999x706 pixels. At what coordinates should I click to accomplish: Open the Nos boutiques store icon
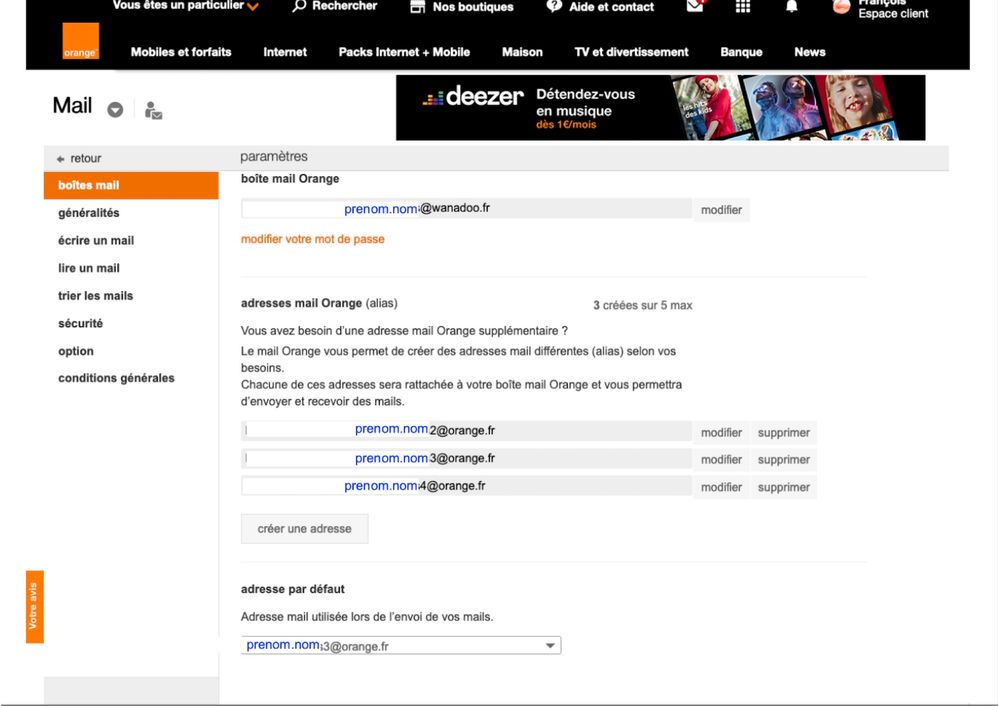[x=418, y=7]
